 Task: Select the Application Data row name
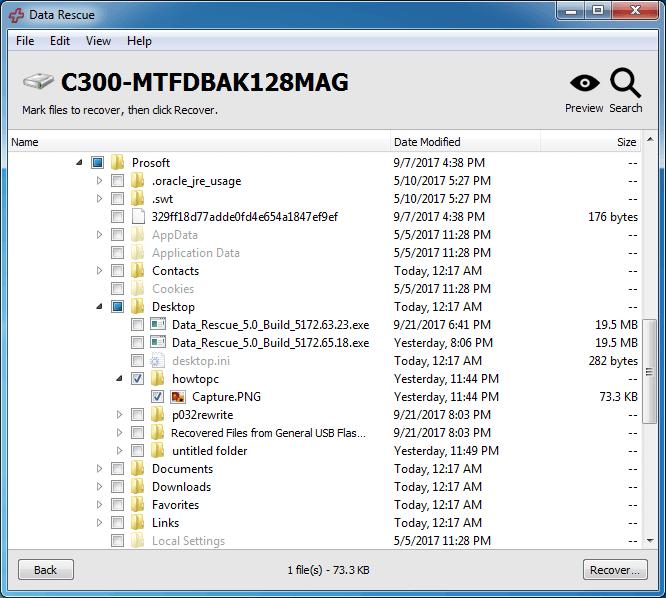(x=196, y=253)
